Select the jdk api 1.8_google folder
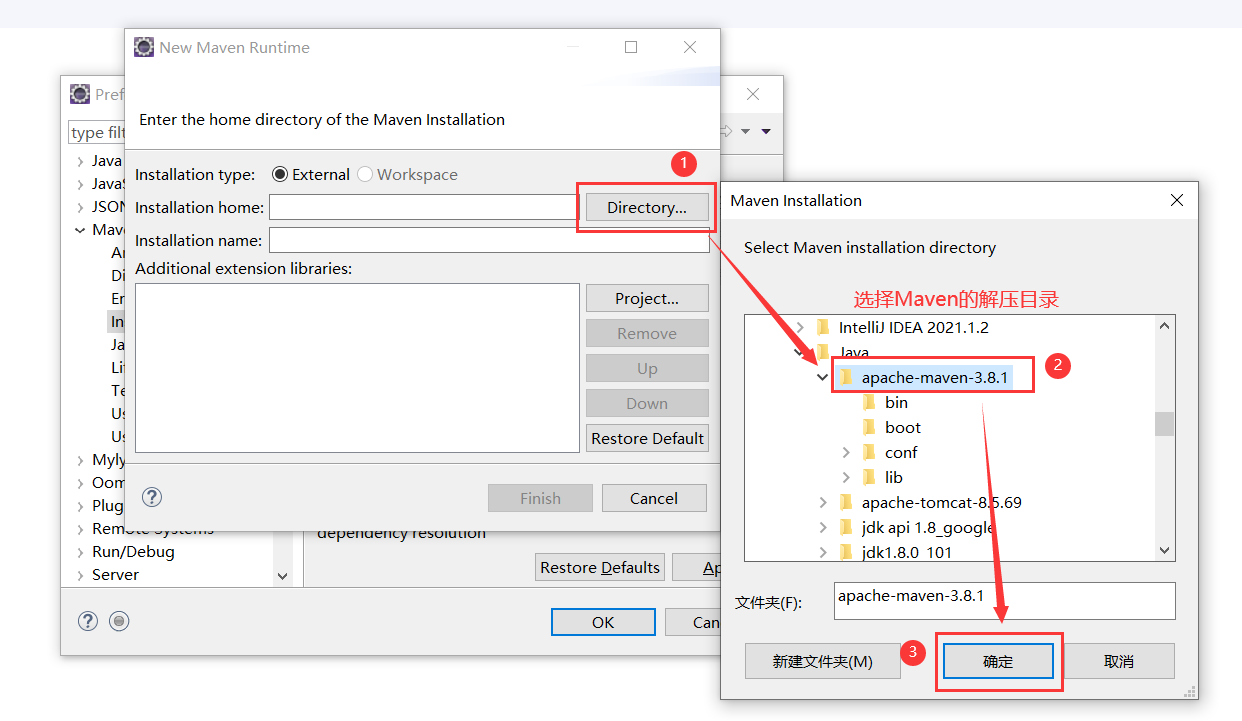Image resolution: width=1242 pixels, height=721 pixels. coord(927,527)
